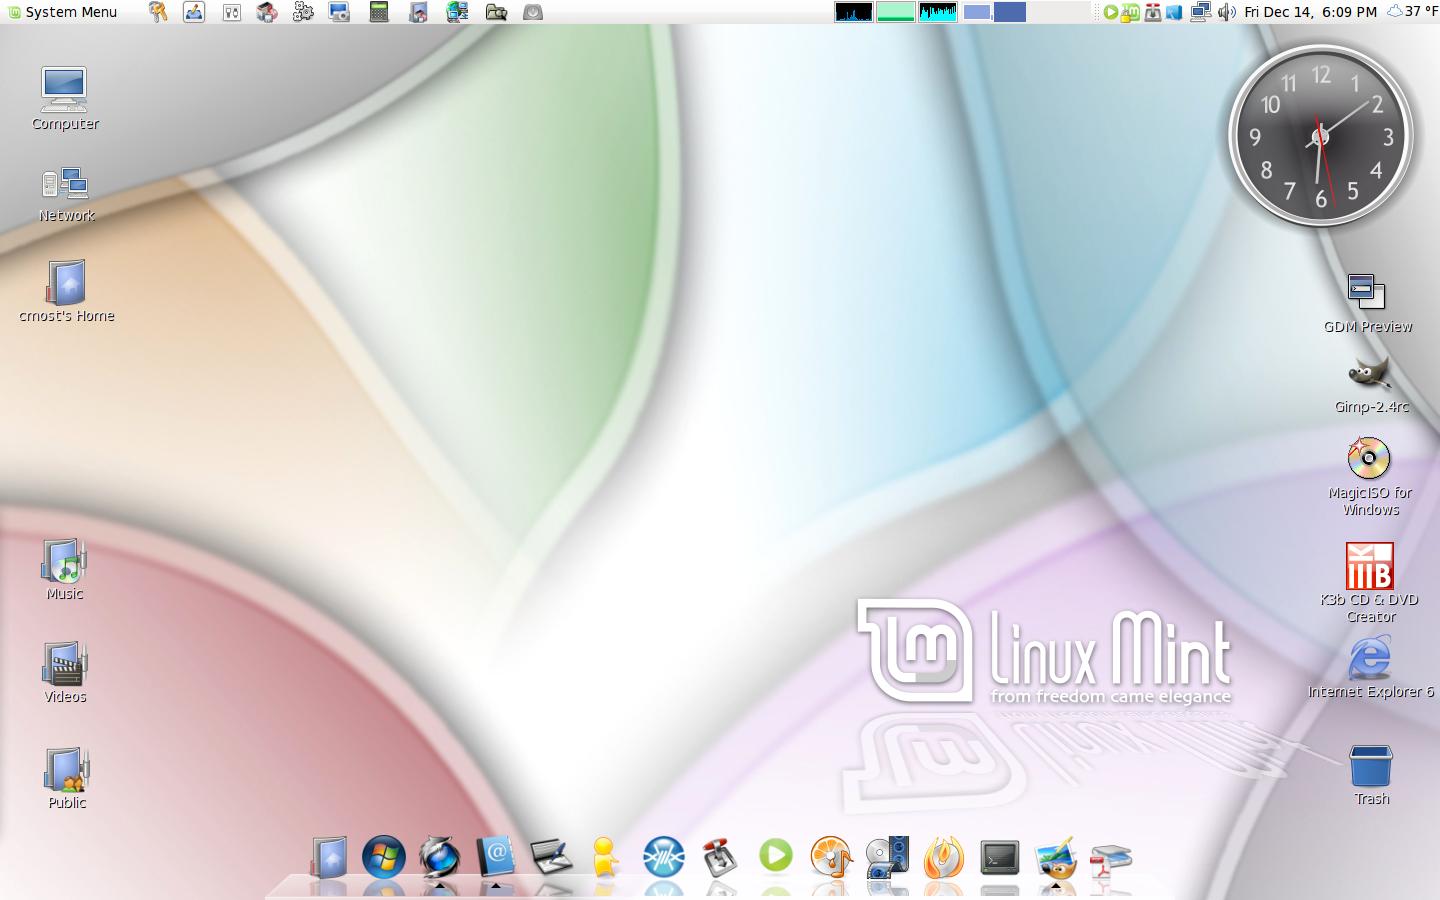Launch K3b CD & DVD Creator
The image size is (1440, 900).
[1369, 583]
